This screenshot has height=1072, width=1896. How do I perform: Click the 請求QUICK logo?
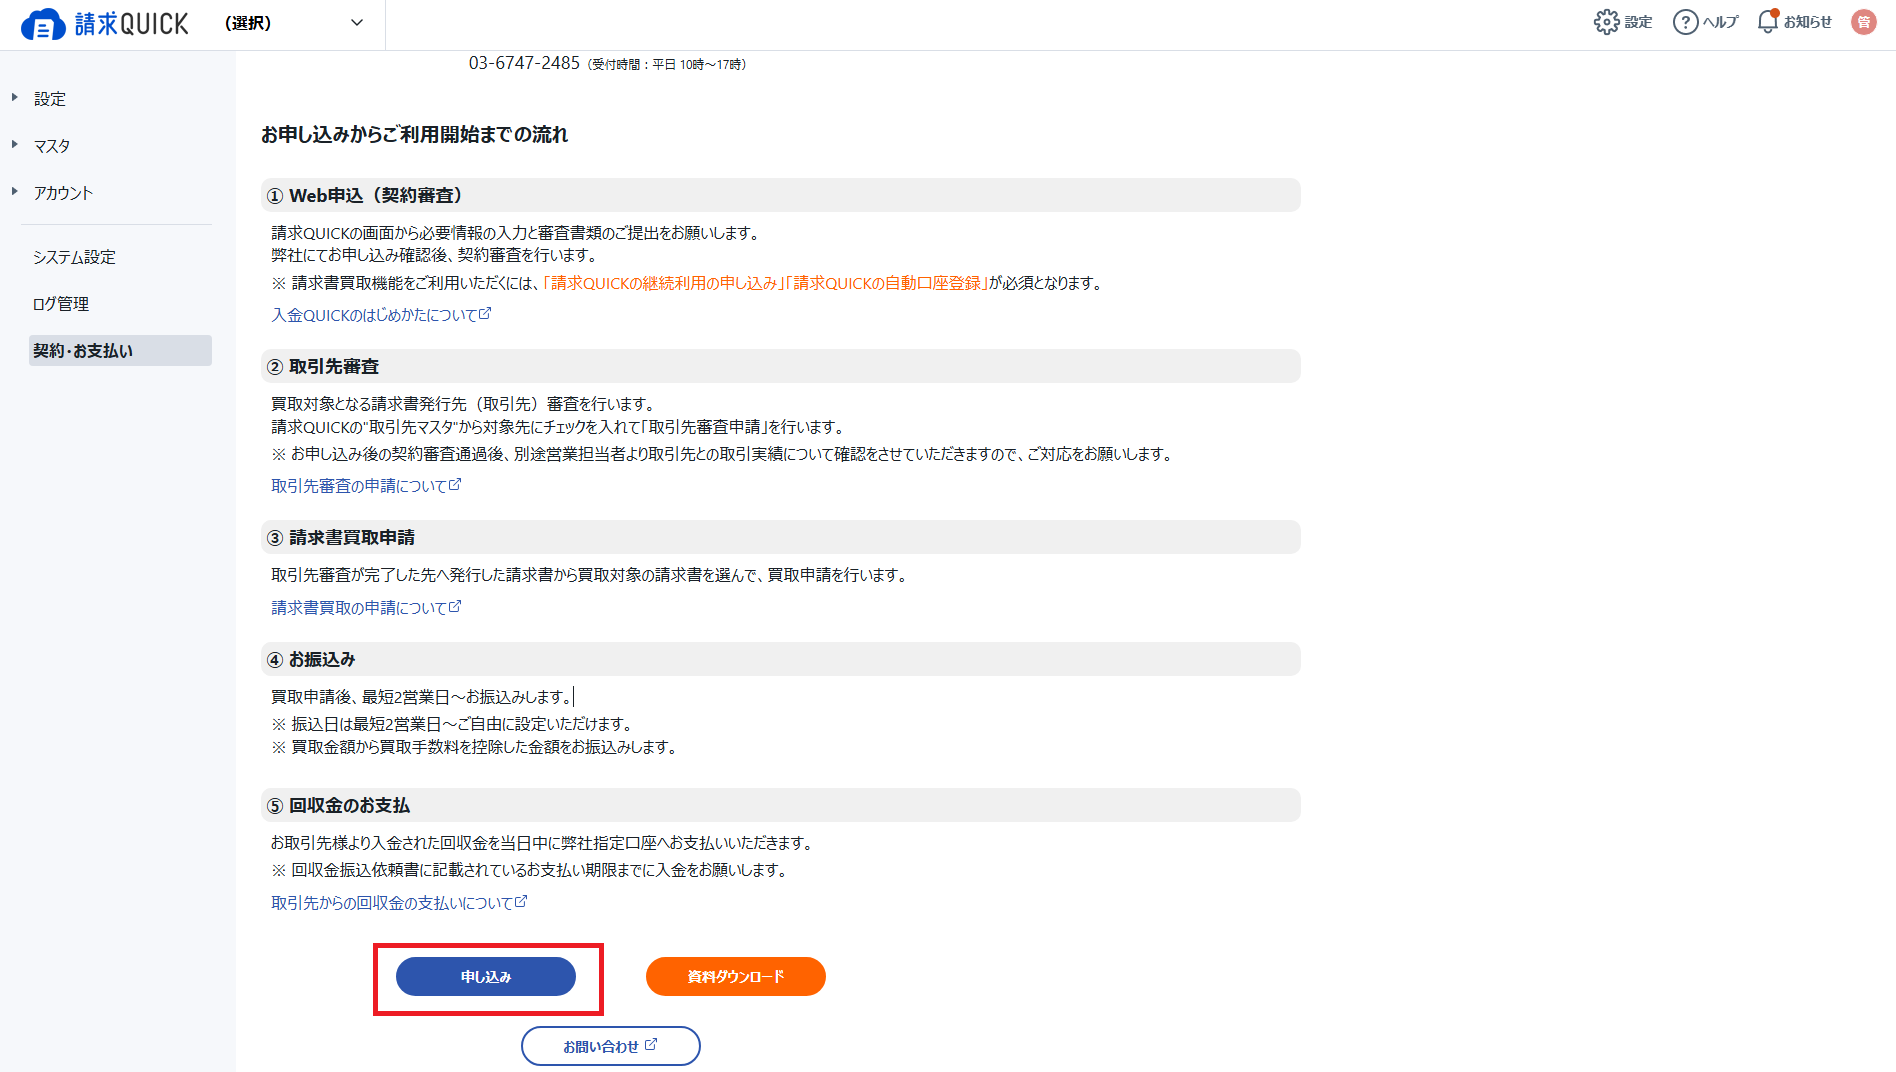[104, 23]
